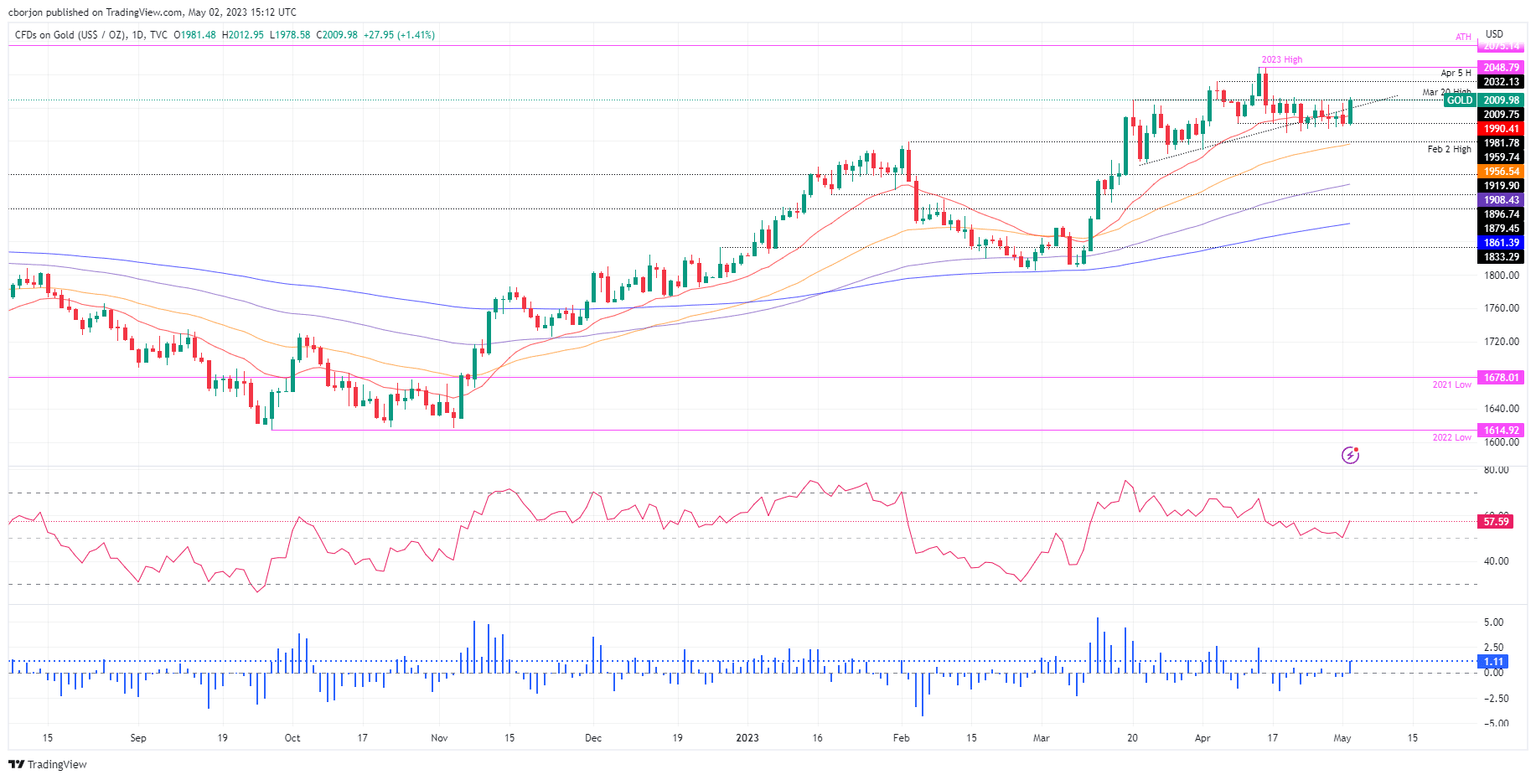Click the cborjon author name in the header

tap(24, 12)
